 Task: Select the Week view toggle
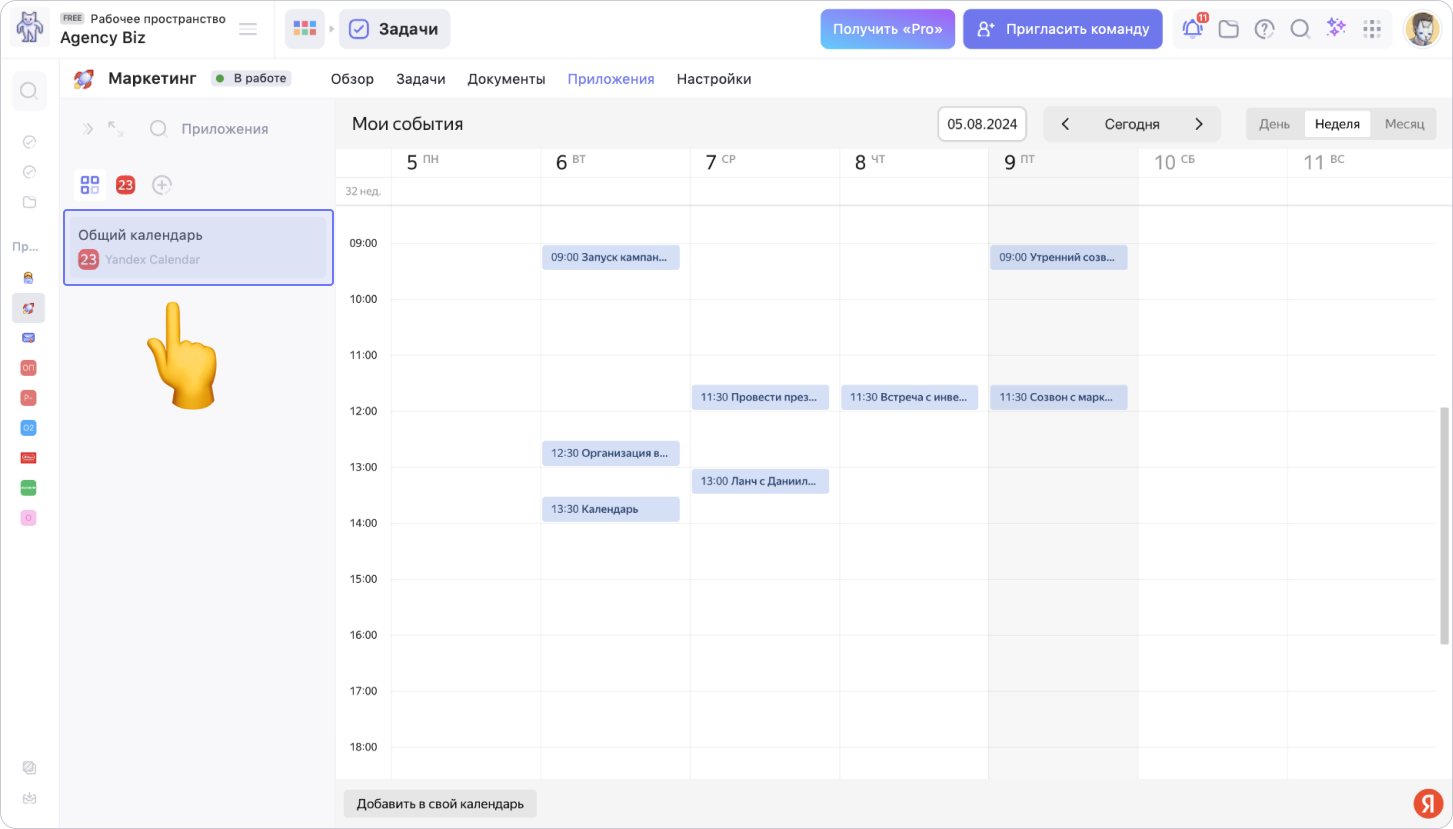pos(1337,124)
